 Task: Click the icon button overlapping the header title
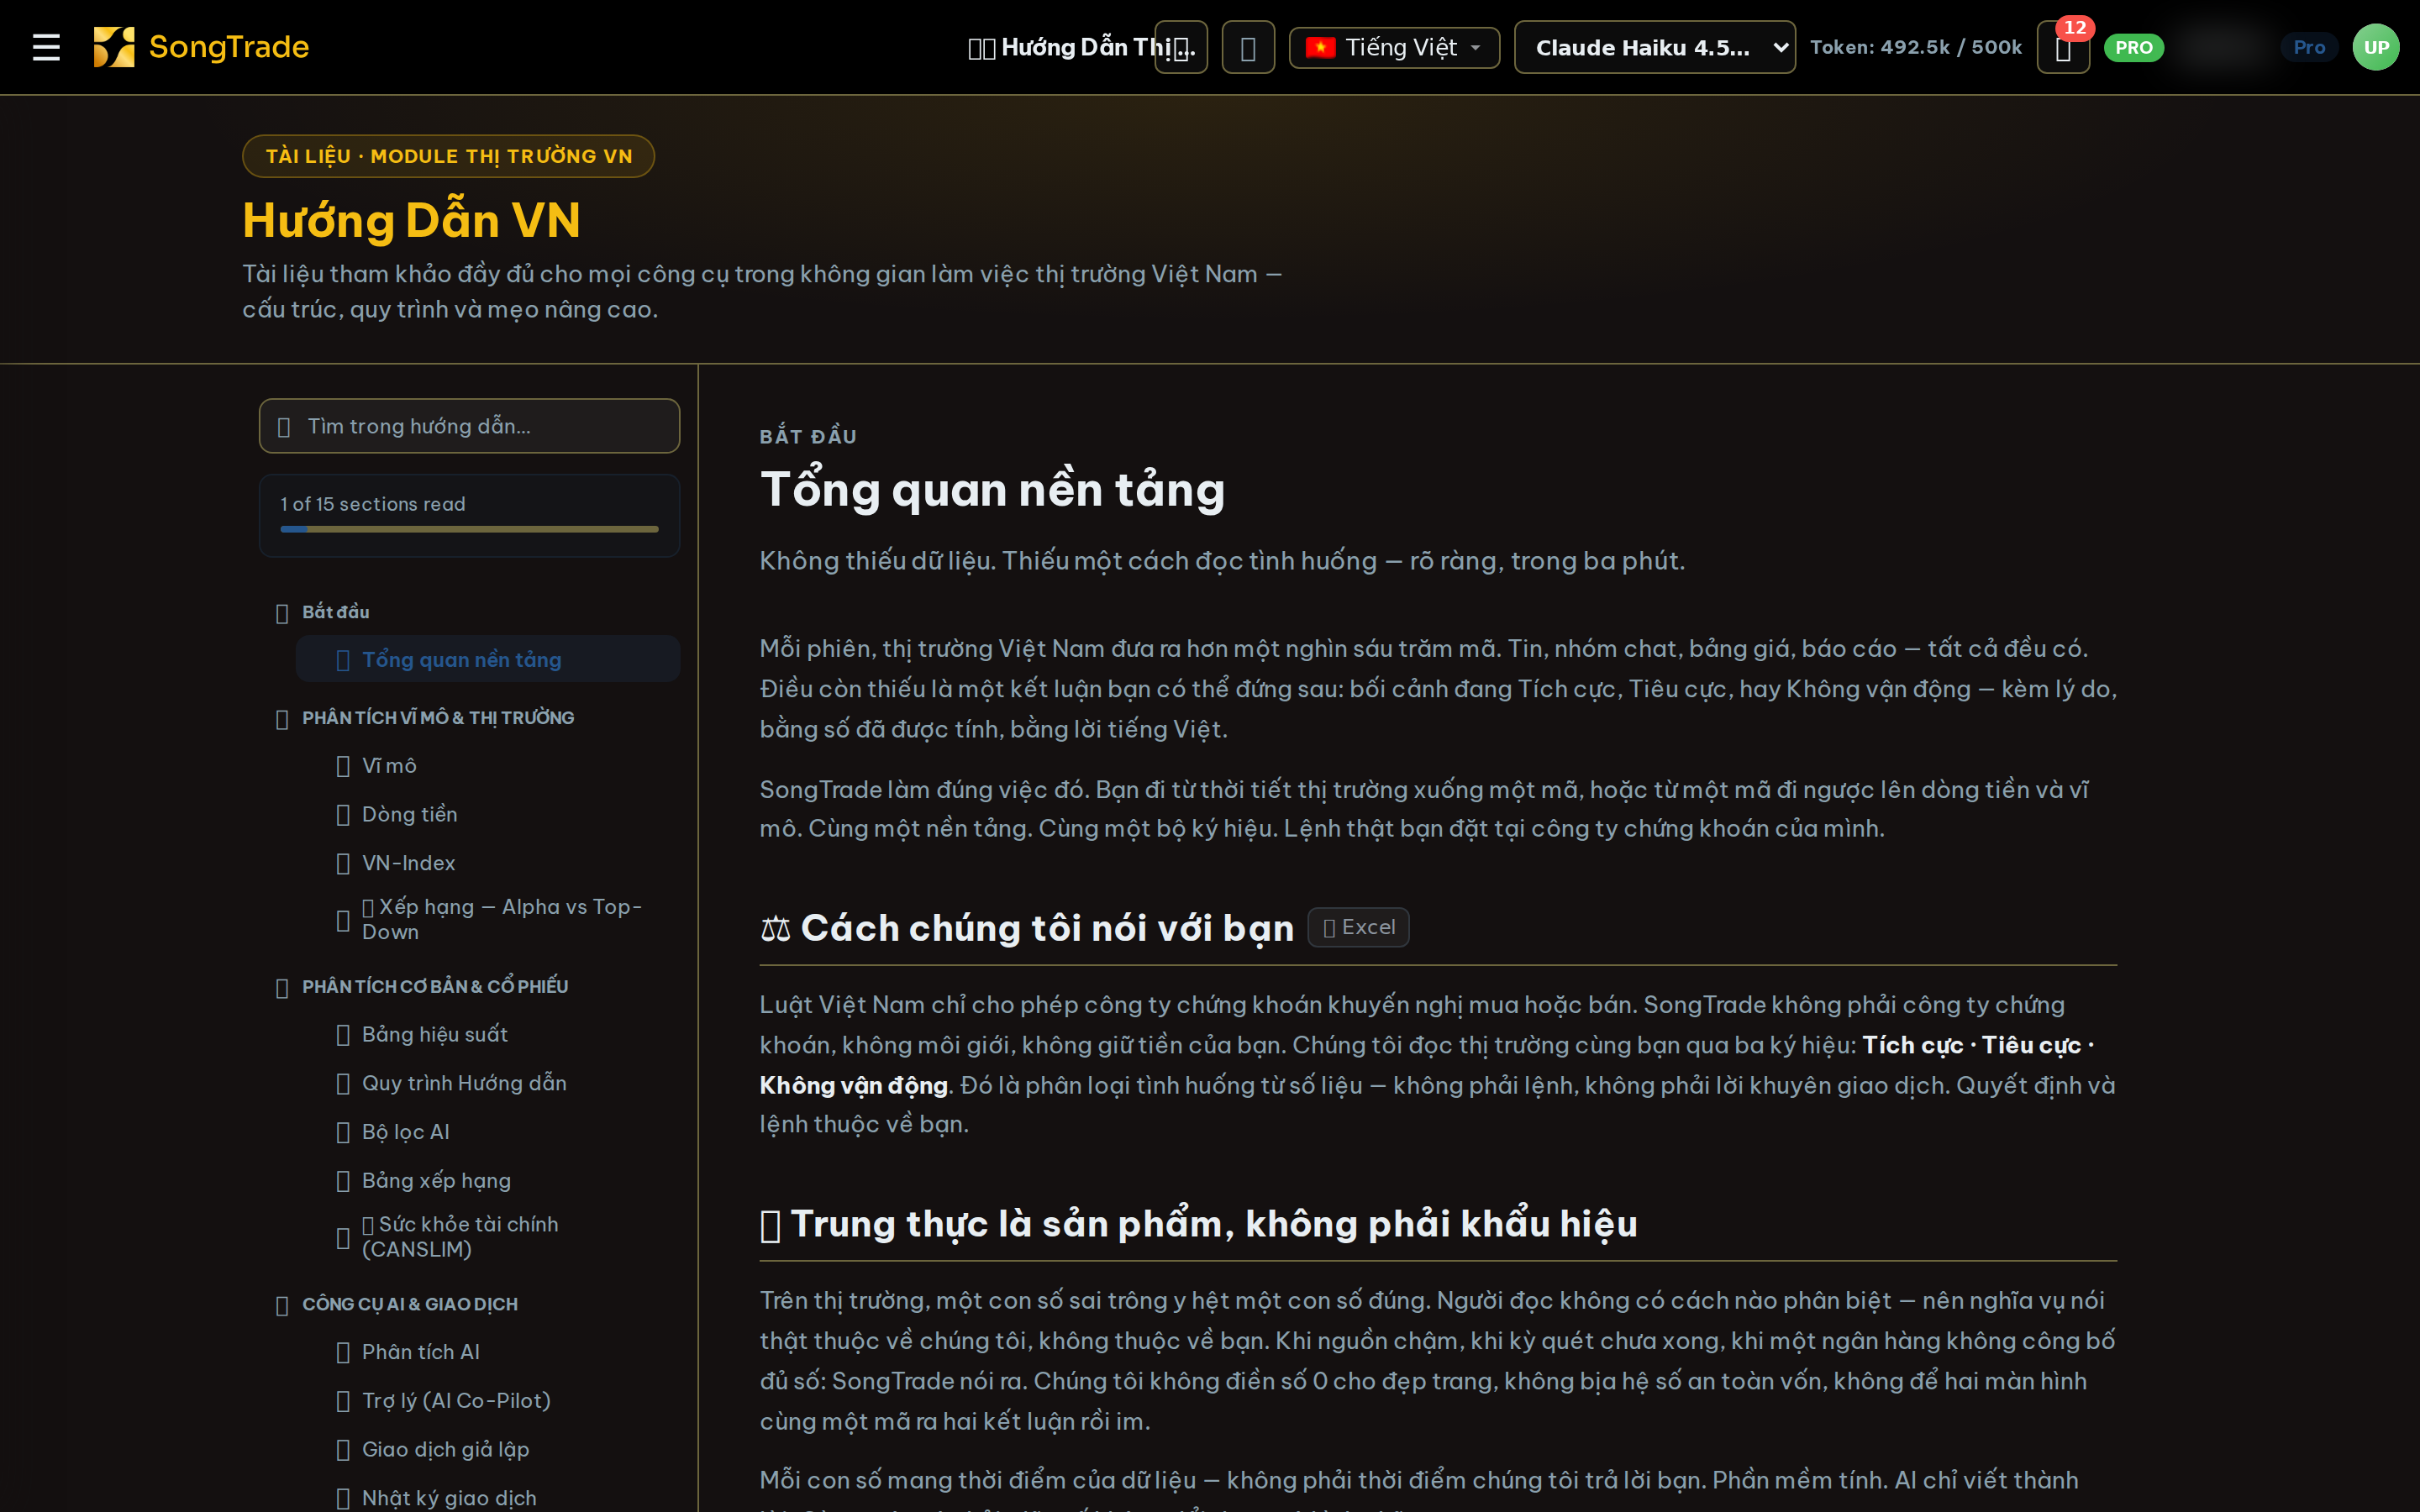click(1181, 48)
